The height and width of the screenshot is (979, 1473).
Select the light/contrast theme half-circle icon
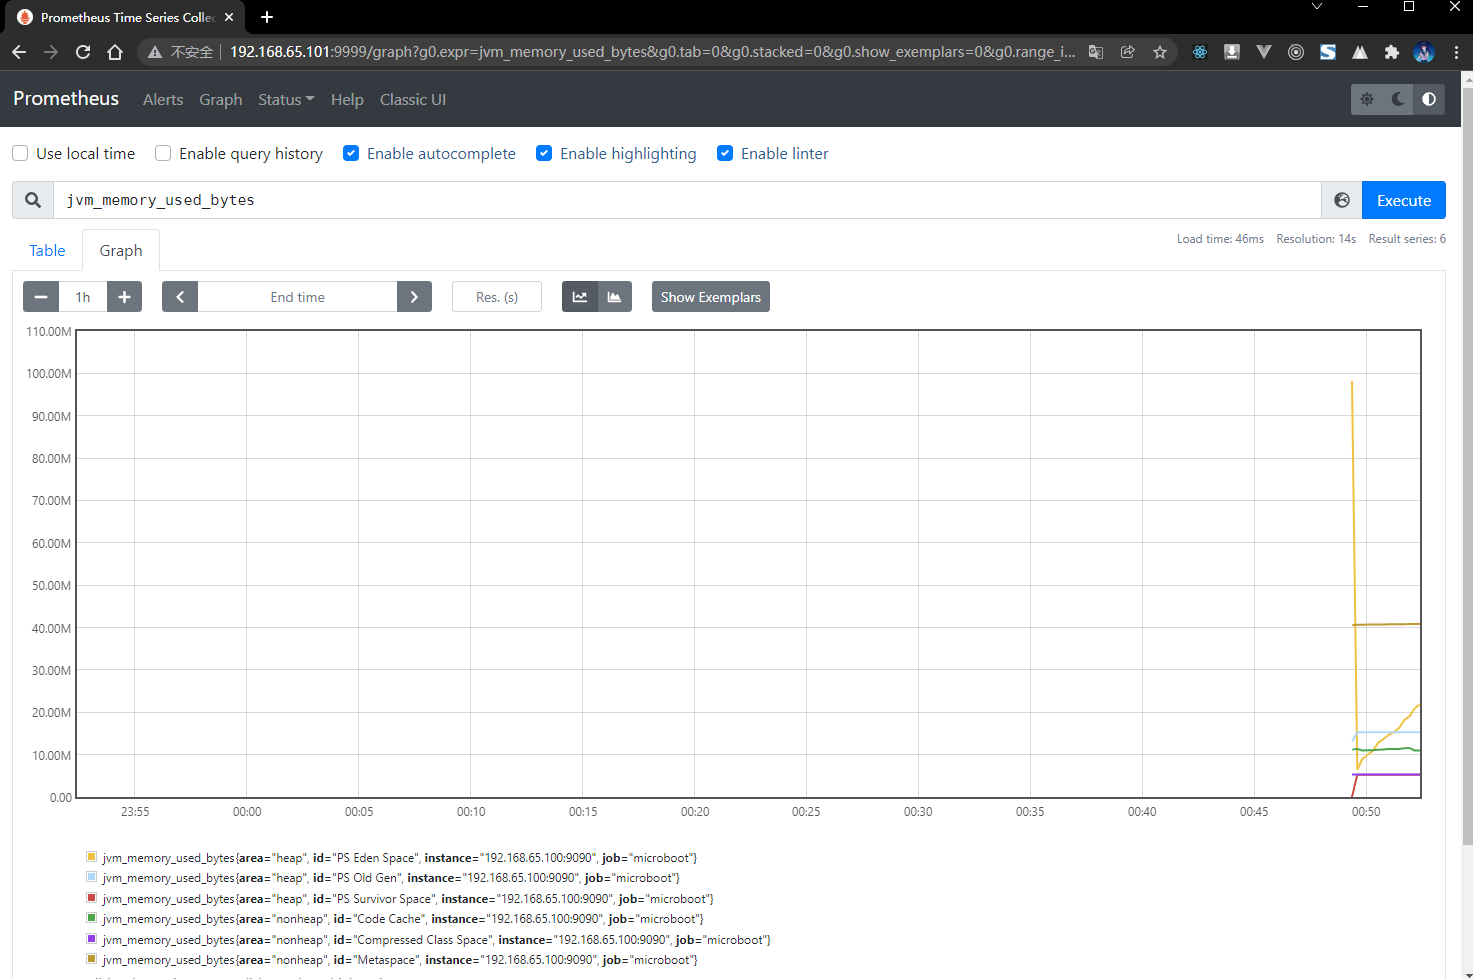point(1429,99)
